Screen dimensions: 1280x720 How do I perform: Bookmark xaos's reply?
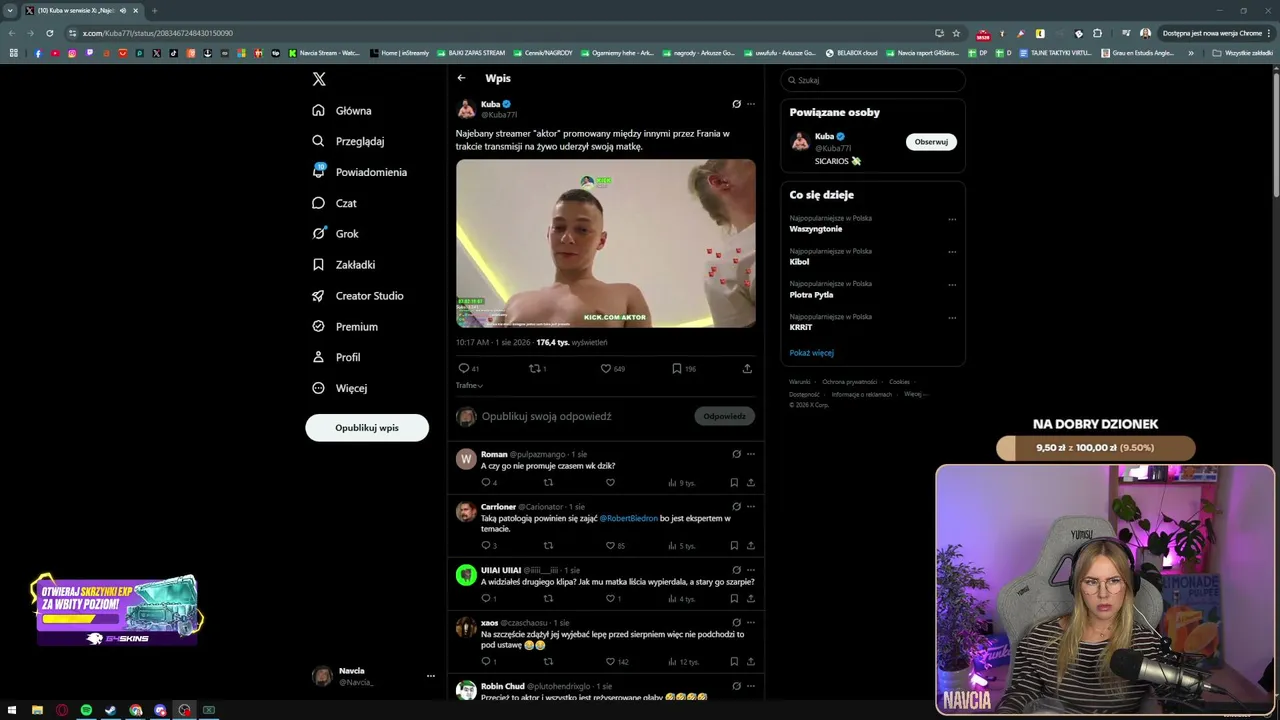(734, 662)
